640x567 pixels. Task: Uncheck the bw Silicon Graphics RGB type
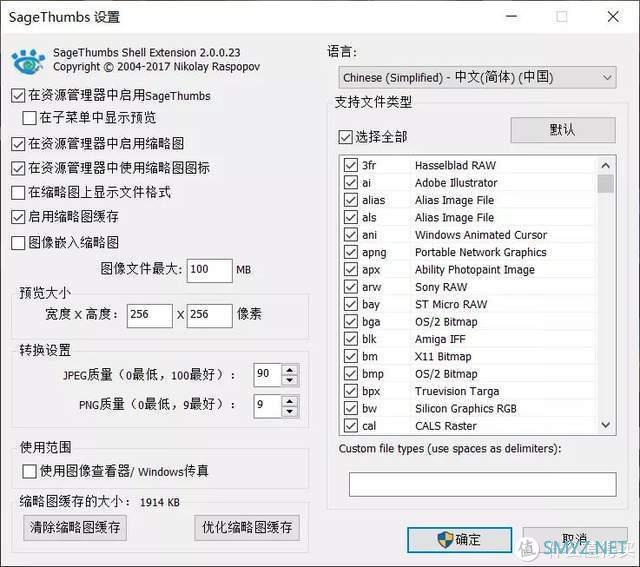coord(351,408)
